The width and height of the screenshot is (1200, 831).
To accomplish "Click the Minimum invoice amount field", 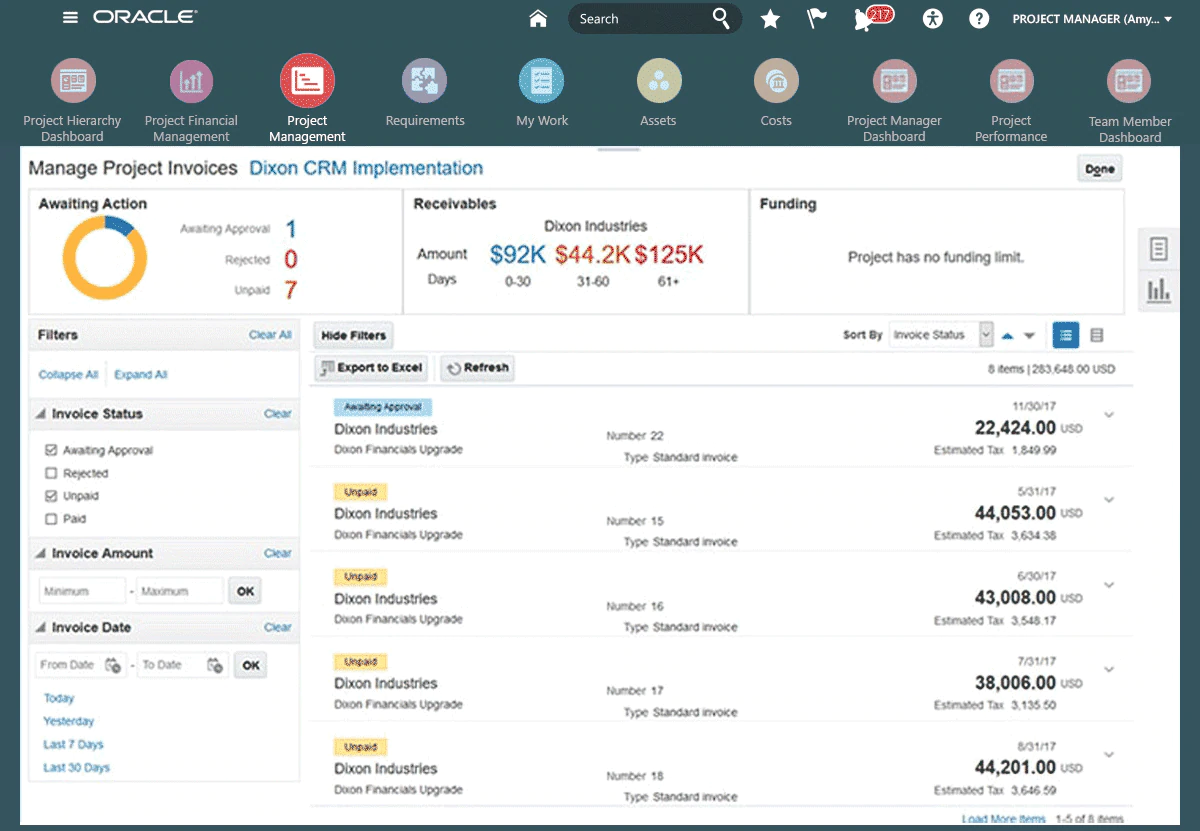I will click(x=82, y=591).
